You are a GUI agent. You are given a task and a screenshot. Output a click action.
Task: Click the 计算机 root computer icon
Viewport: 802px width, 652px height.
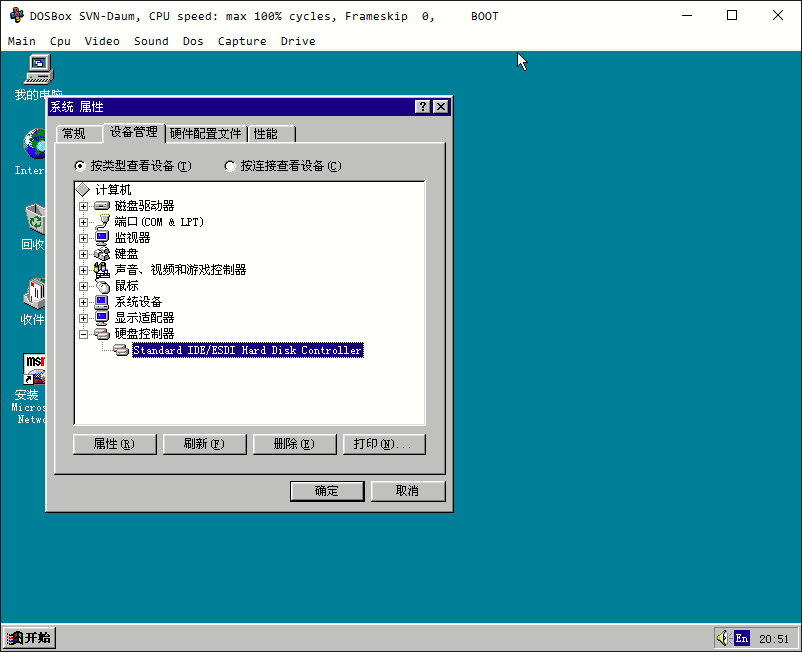[82, 190]
